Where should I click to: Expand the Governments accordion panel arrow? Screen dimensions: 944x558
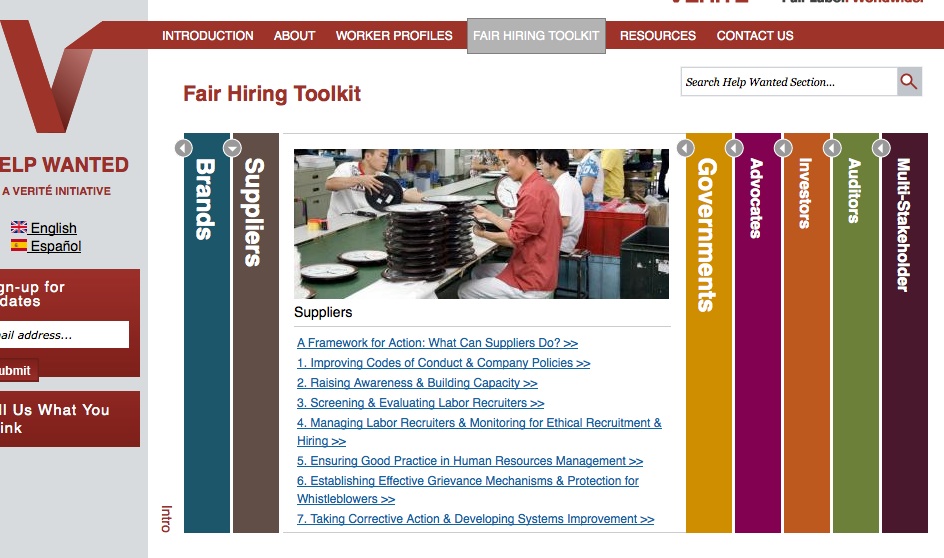pyautogui.click(x=685, y=148)
